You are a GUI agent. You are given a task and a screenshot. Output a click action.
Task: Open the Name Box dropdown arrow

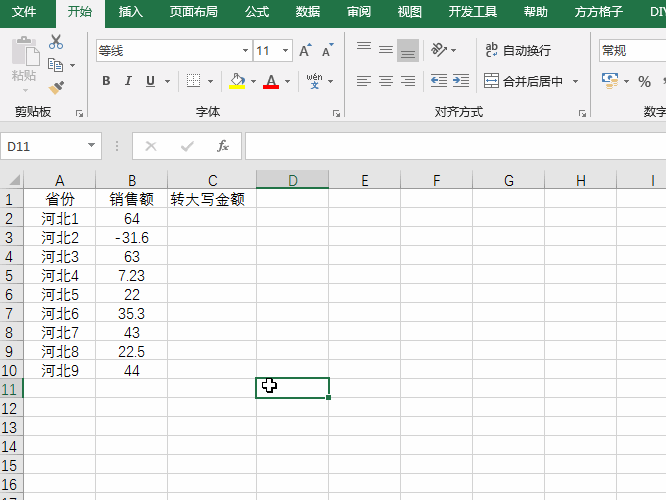pos(91,145)
